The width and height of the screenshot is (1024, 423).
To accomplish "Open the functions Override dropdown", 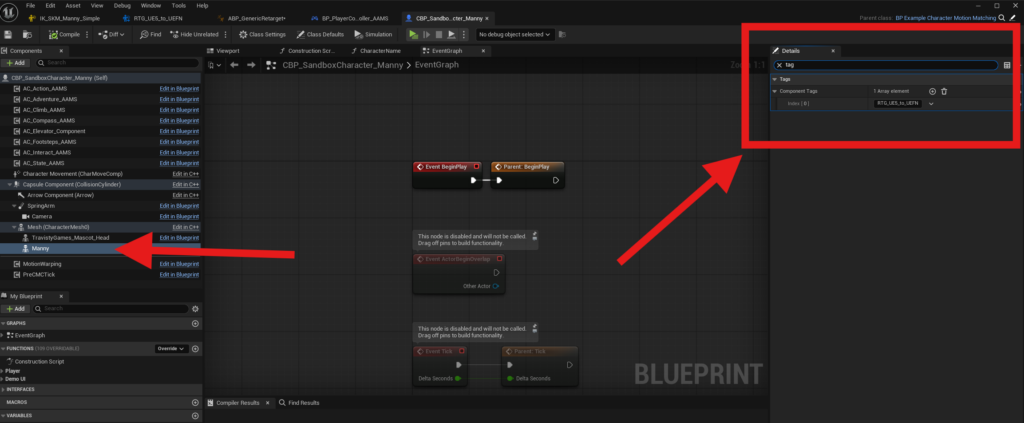I will (169, 348).
